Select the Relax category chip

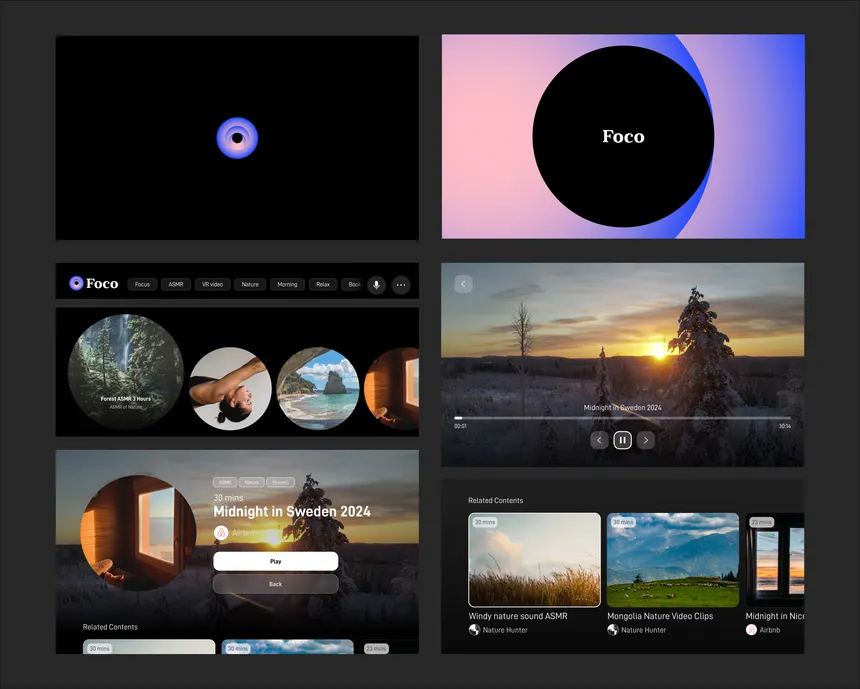323,284
